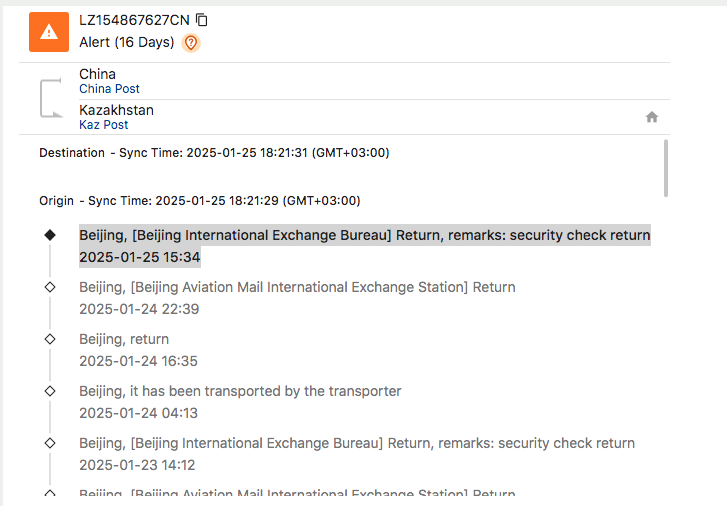Click the origin-to-destination route arrow icon
Screen dimensions: 727x506
(x=50, y=98)
